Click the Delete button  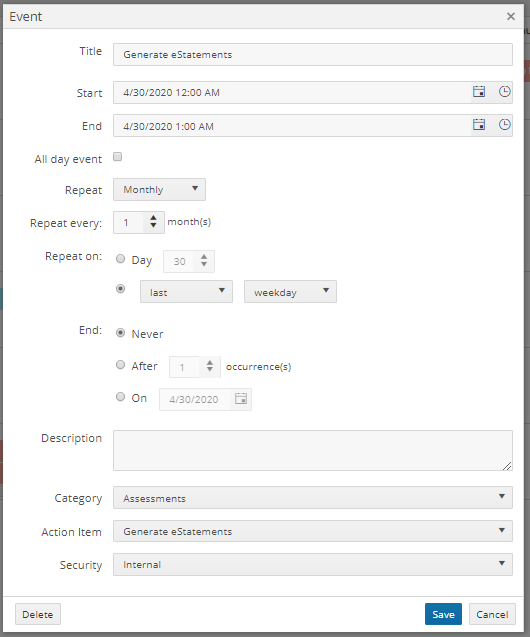38,614
